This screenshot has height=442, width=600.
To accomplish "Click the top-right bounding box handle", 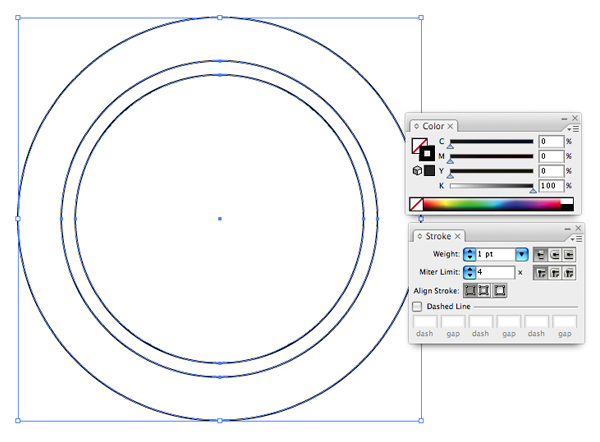I will [x=421, y=18].
